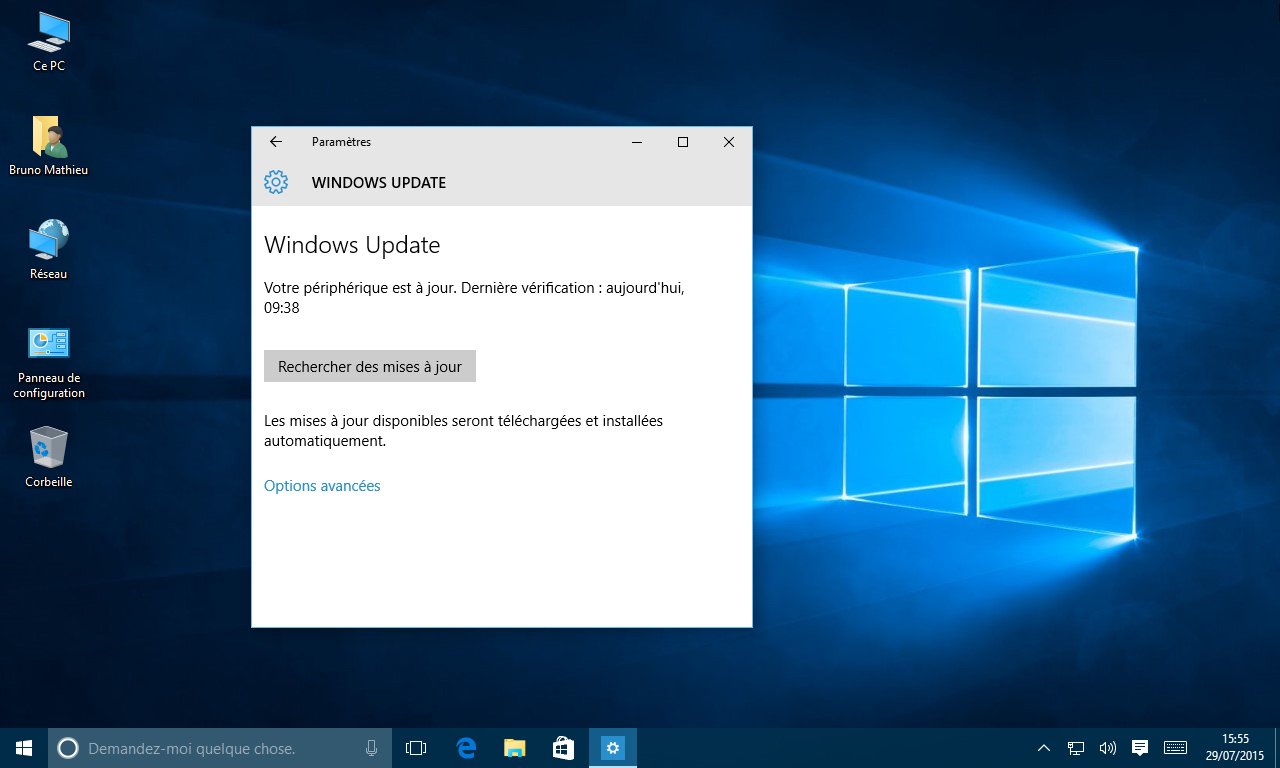Click the Windows Update gear icon
The height and width of the screenshot is (768, 1280).
pos(276,182)
